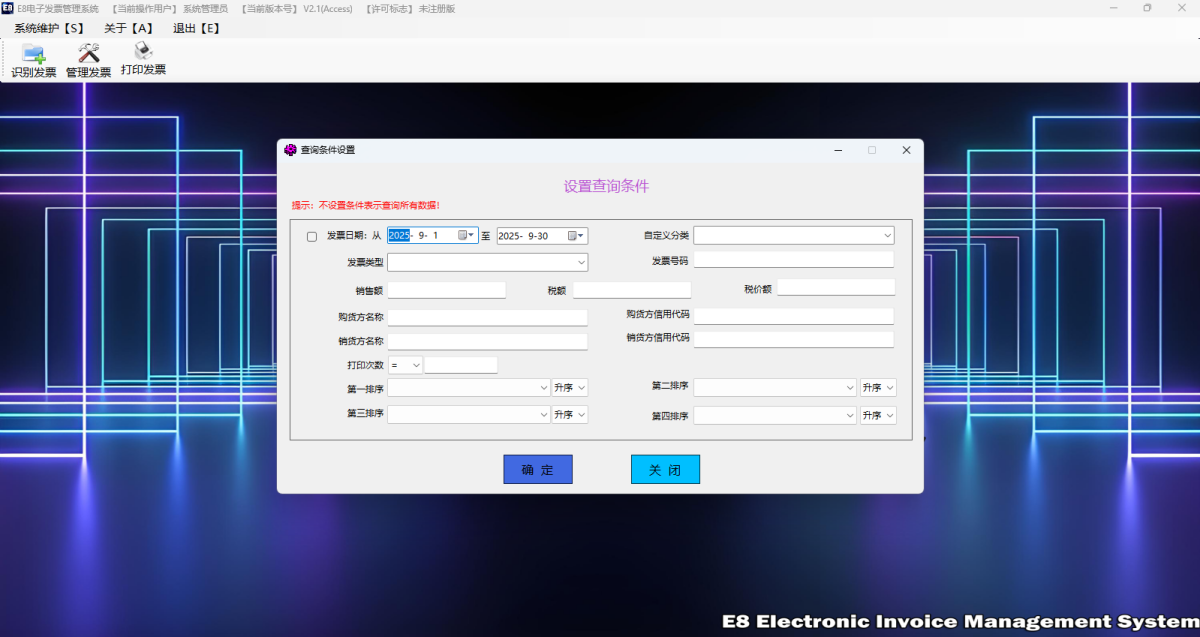Image resolution: width=1200 pixels, height=637 pixels.
Task: Open the 关于【A】 menu
Action: tap(128, 29)
